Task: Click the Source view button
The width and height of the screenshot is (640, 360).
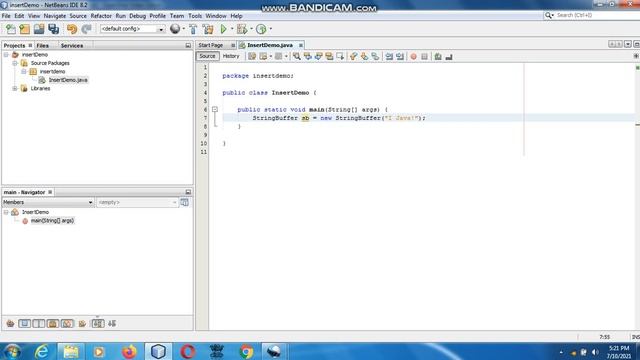Action: coord(207,56)
